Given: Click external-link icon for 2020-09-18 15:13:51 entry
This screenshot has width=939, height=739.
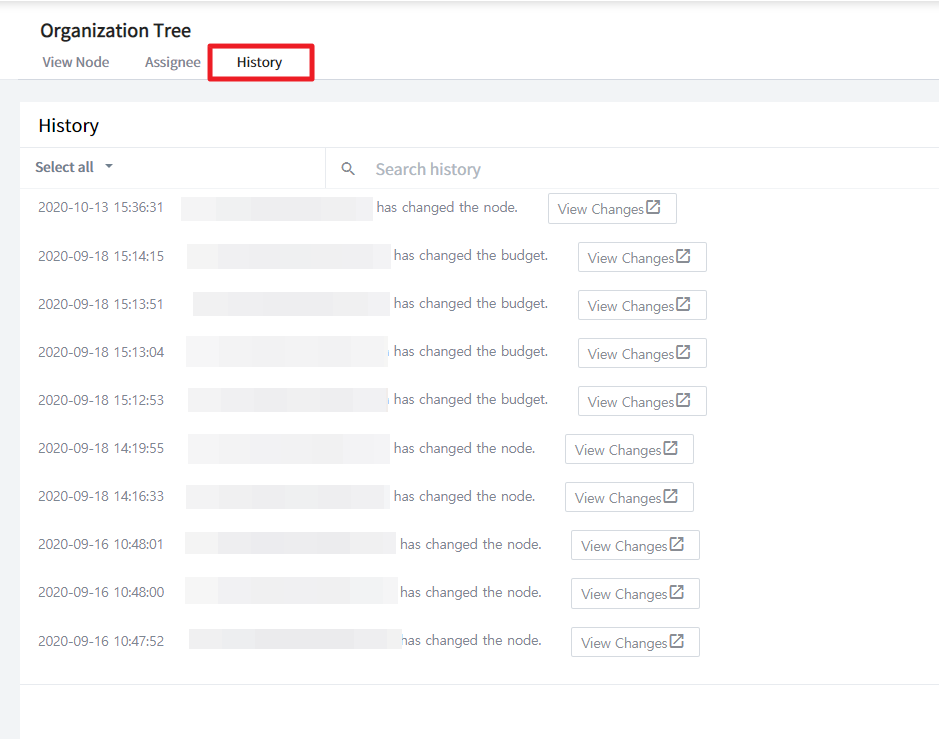Looking at the screenshot, I should [683, 305].
